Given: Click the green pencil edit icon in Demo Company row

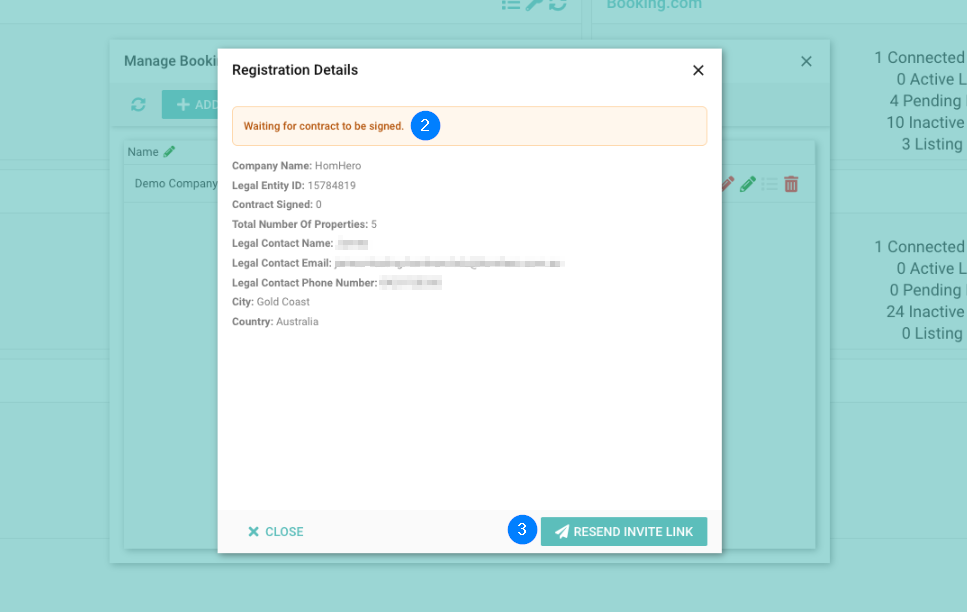Looking at the screenshot, I should tap(747, 184).
